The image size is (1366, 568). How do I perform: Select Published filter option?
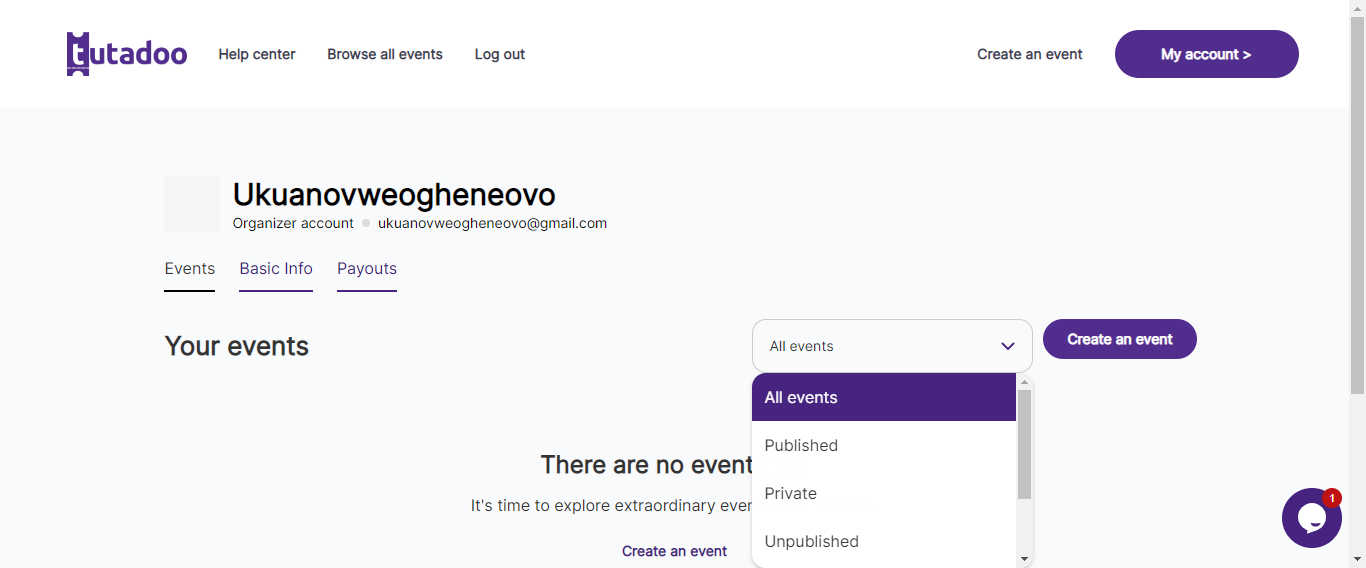click(x=884, y=445)
